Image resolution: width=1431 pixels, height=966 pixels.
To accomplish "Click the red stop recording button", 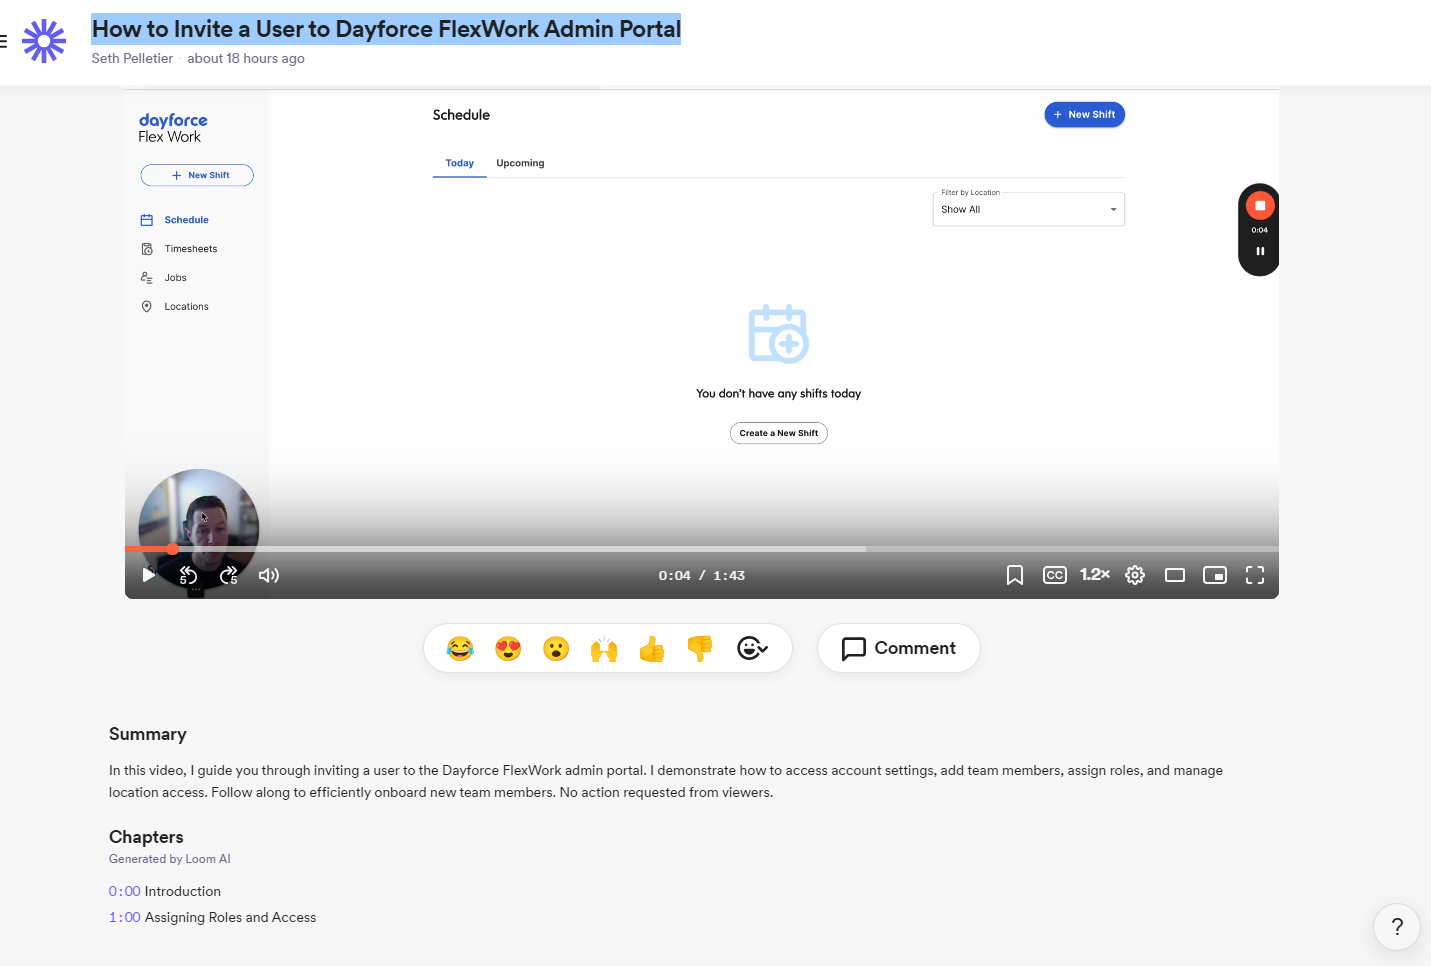I will (1260, 206).
